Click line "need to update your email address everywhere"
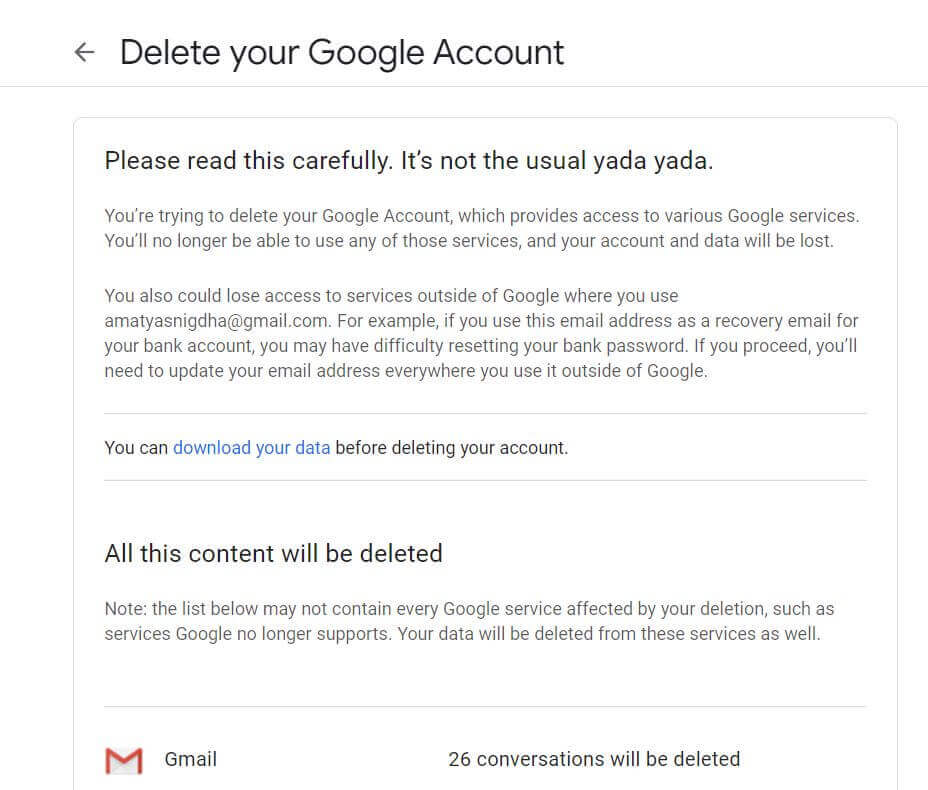 406,371
